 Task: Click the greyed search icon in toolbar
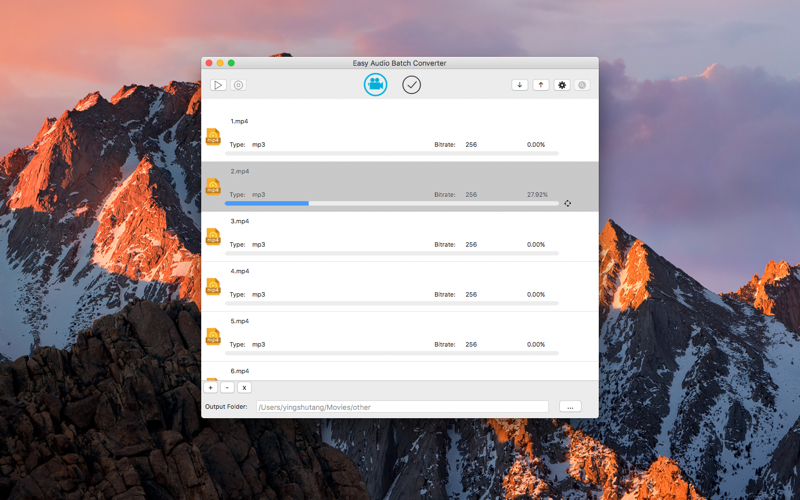pos(582,85)
